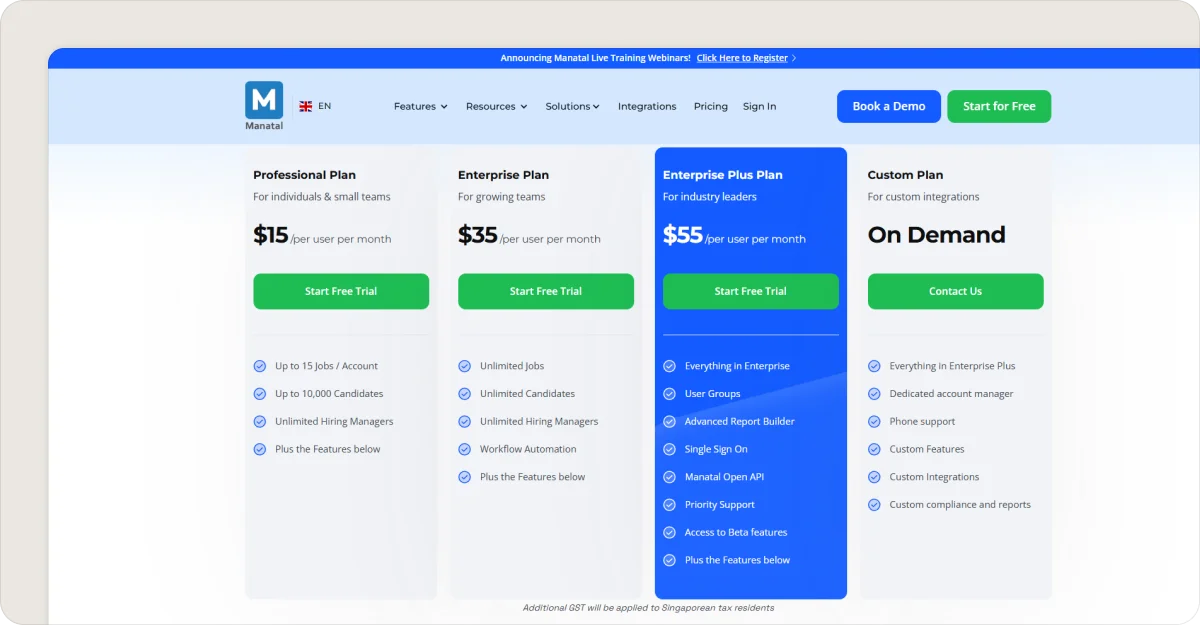Click the $15 price text
Screen dimensions: 1200x625
(x=271, y=235)
